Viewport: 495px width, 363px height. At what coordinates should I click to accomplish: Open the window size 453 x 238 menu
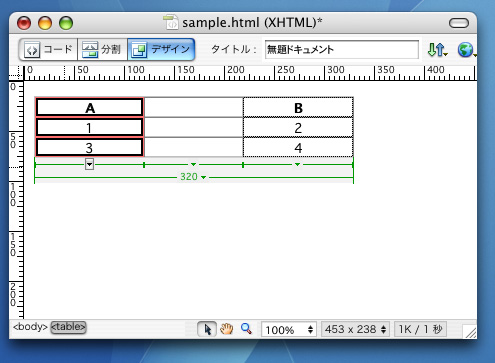(x=355, y=330)
